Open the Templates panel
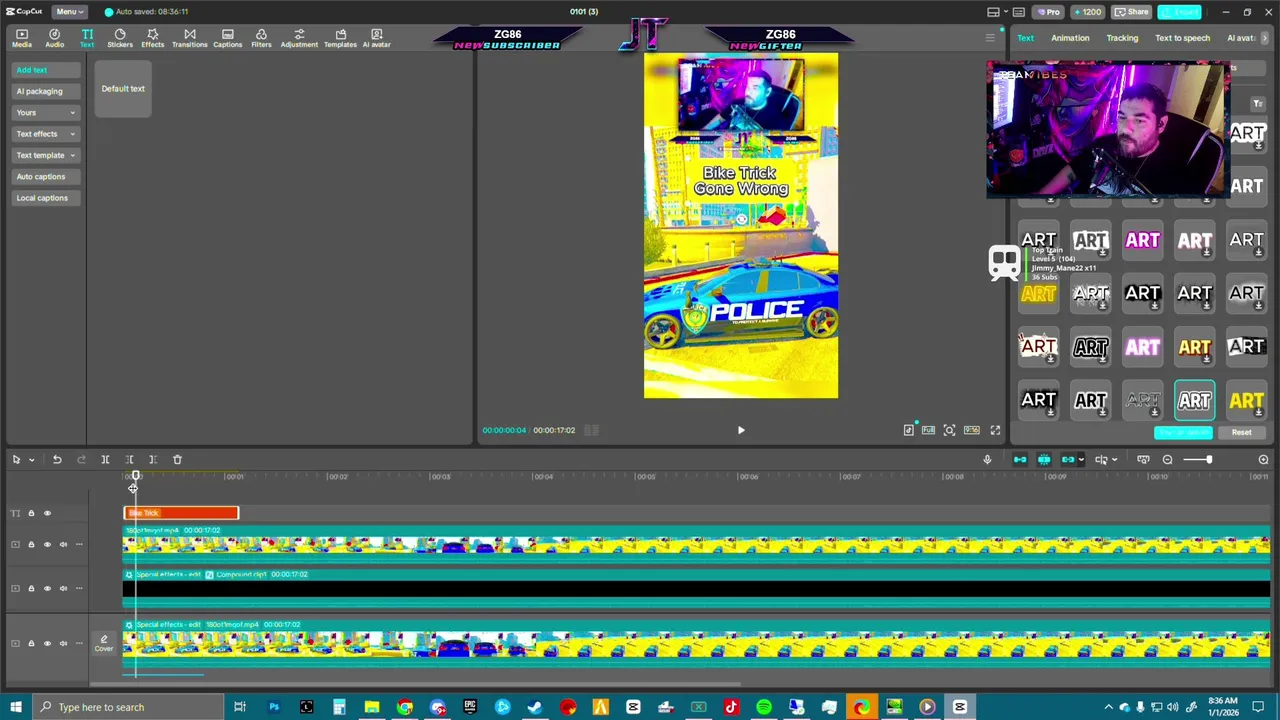This screenshot has width=1280, height=720. coord(340,38)
